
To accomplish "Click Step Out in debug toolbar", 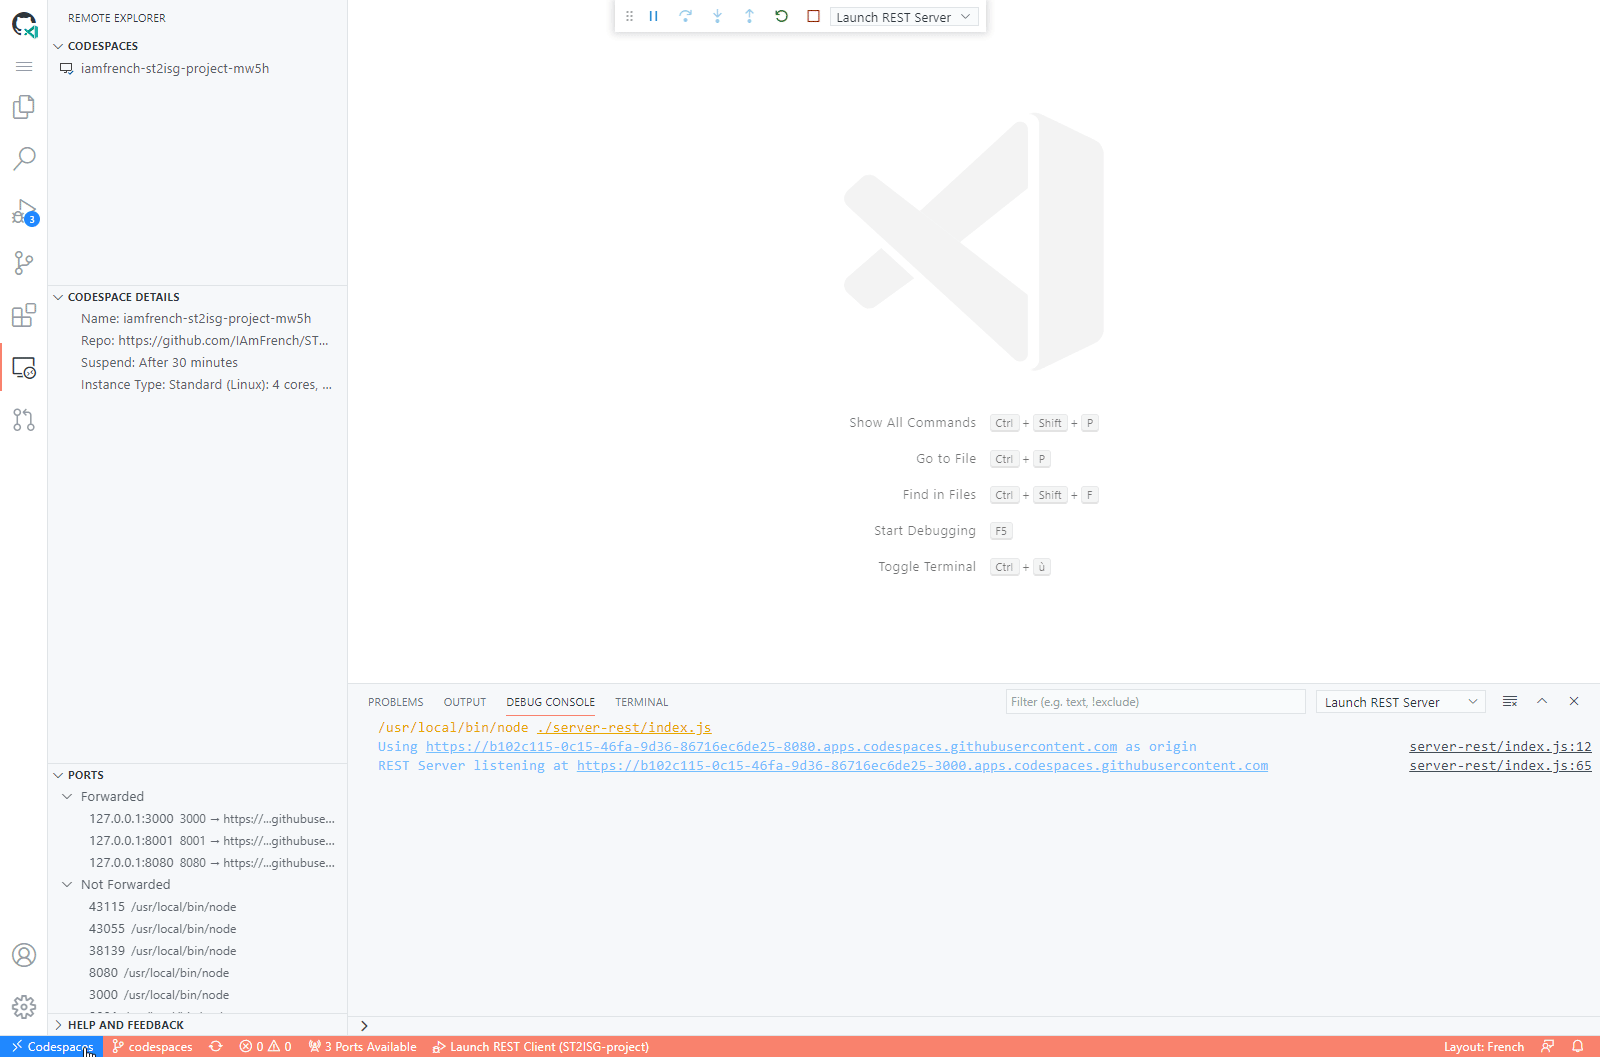I will pos(749,16).
